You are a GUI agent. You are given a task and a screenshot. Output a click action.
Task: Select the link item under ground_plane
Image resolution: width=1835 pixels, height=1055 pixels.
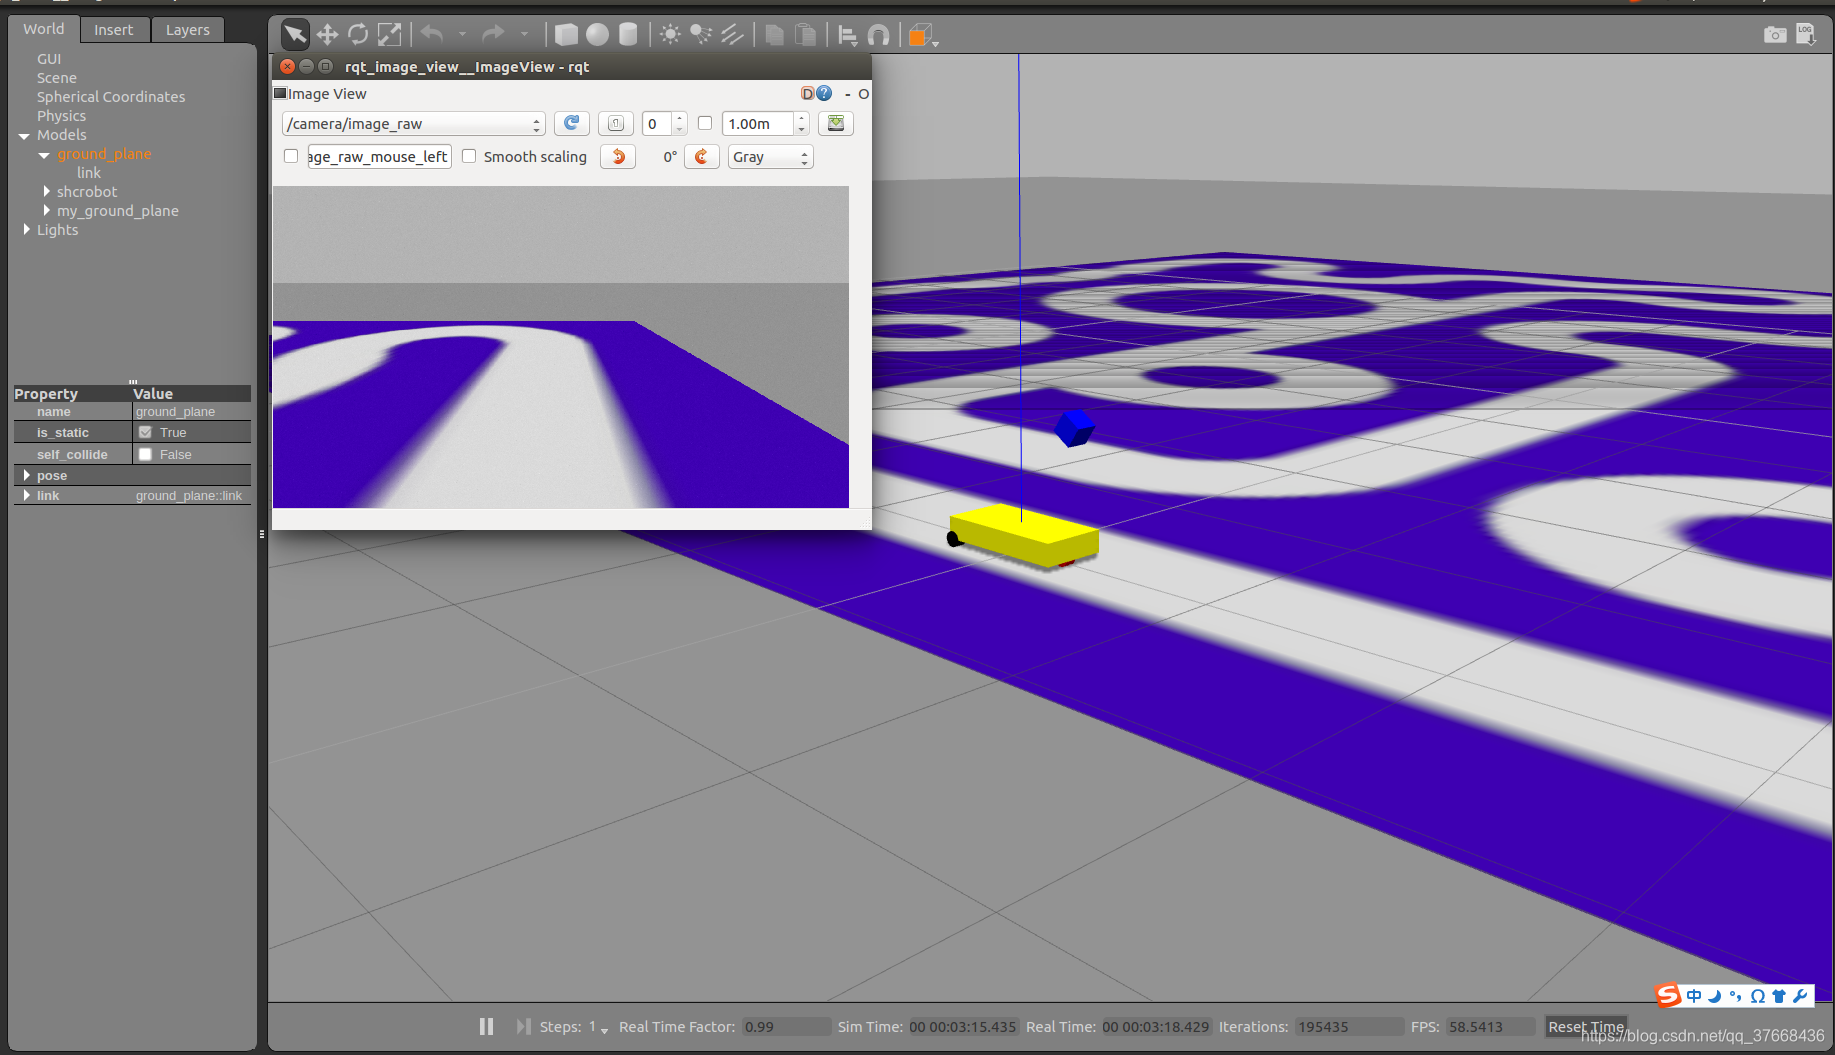pos(89,173)
